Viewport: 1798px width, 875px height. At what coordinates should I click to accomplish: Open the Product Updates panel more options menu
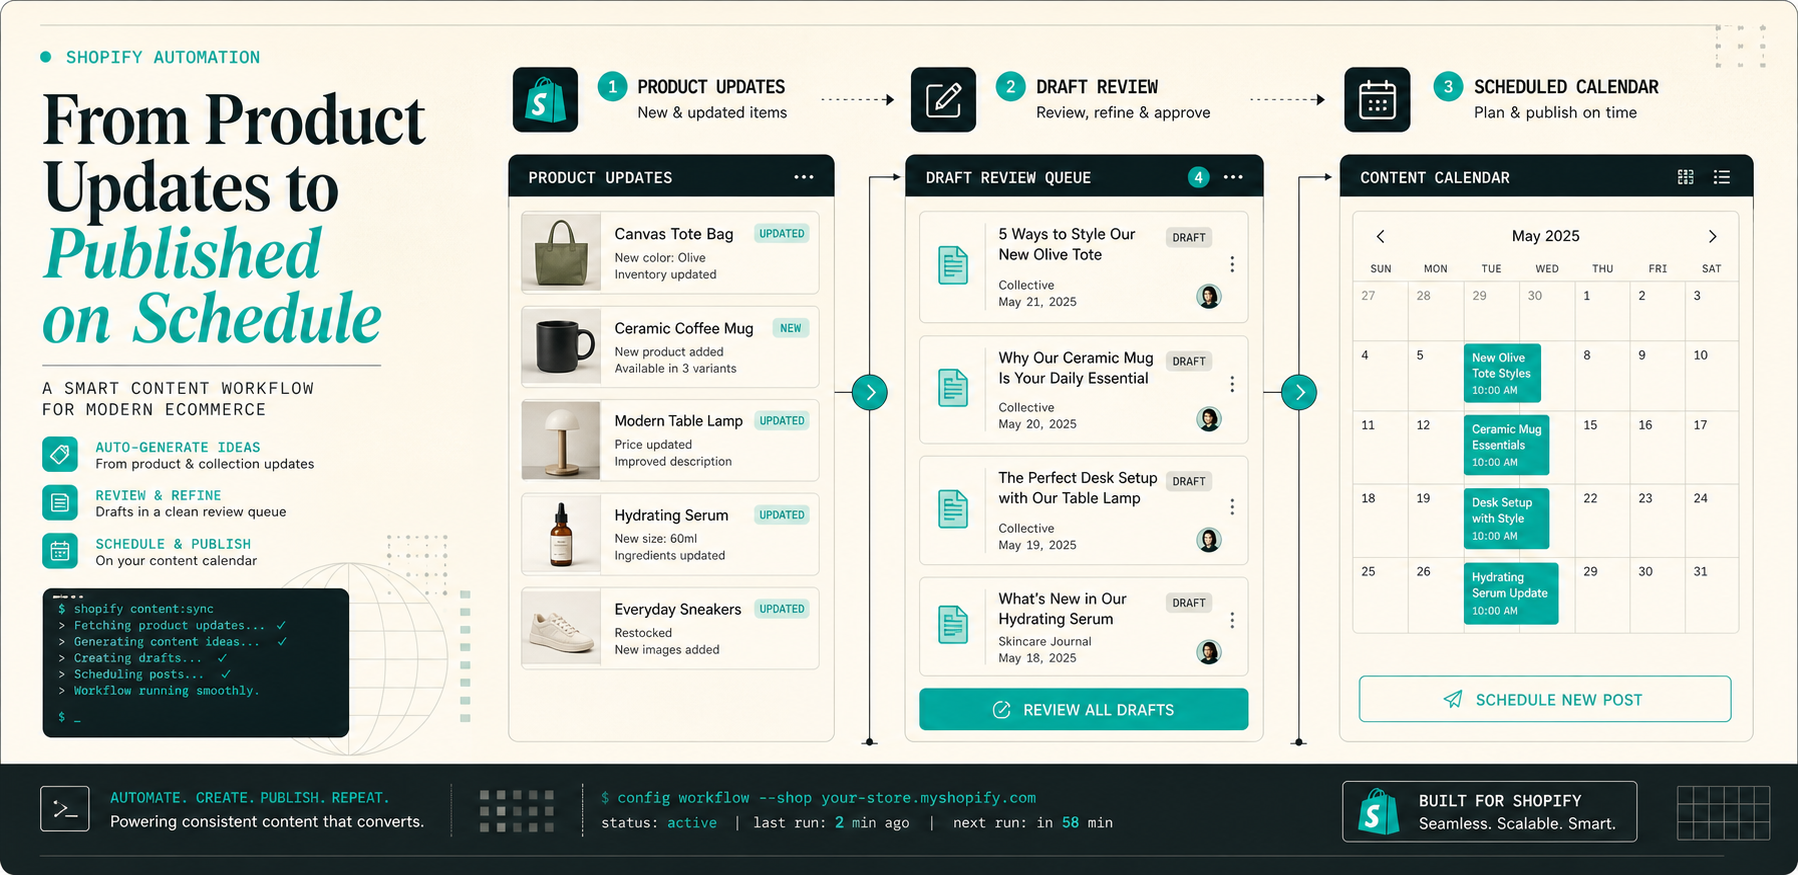coord(804,177)
